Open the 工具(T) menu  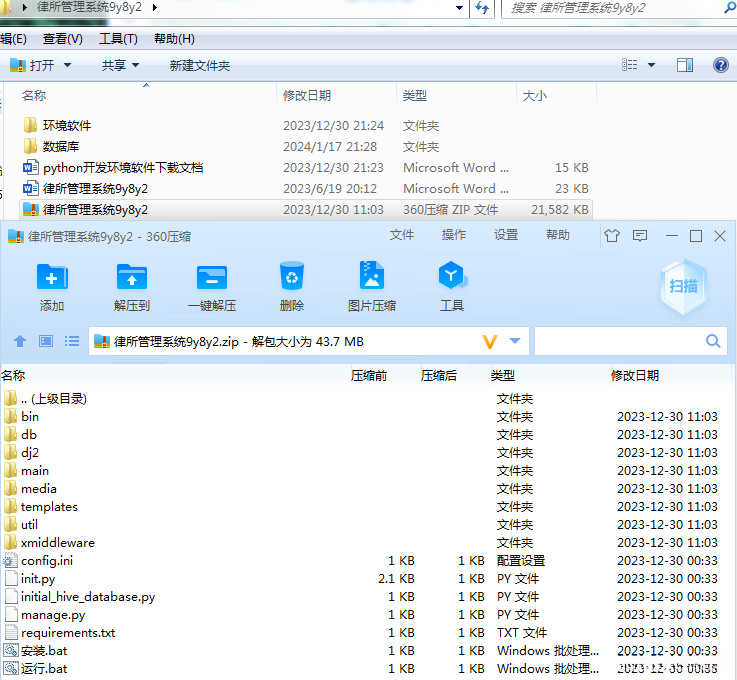(118, 39)
